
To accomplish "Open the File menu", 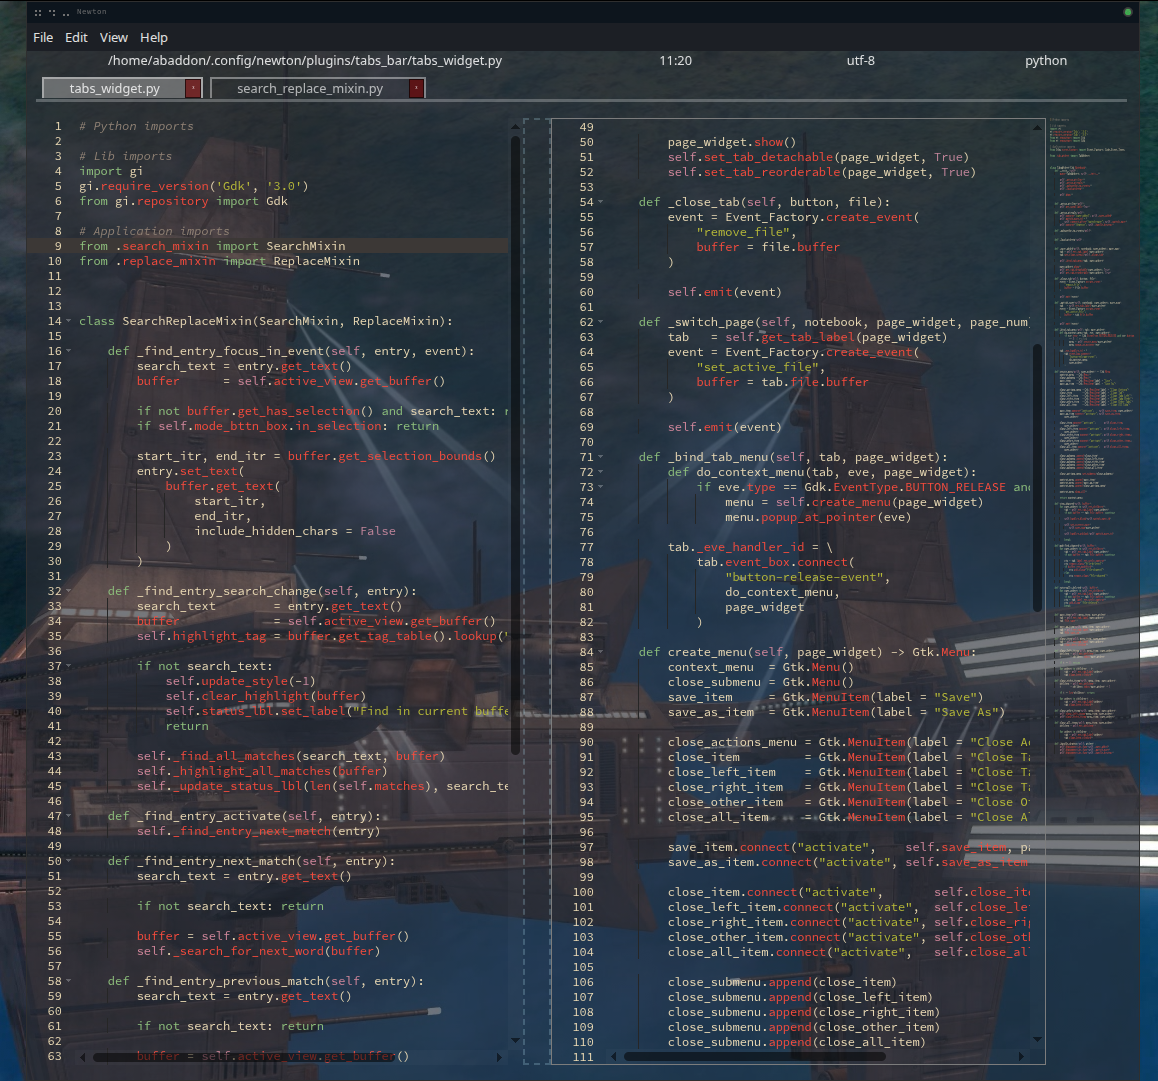I will [42, 37].
